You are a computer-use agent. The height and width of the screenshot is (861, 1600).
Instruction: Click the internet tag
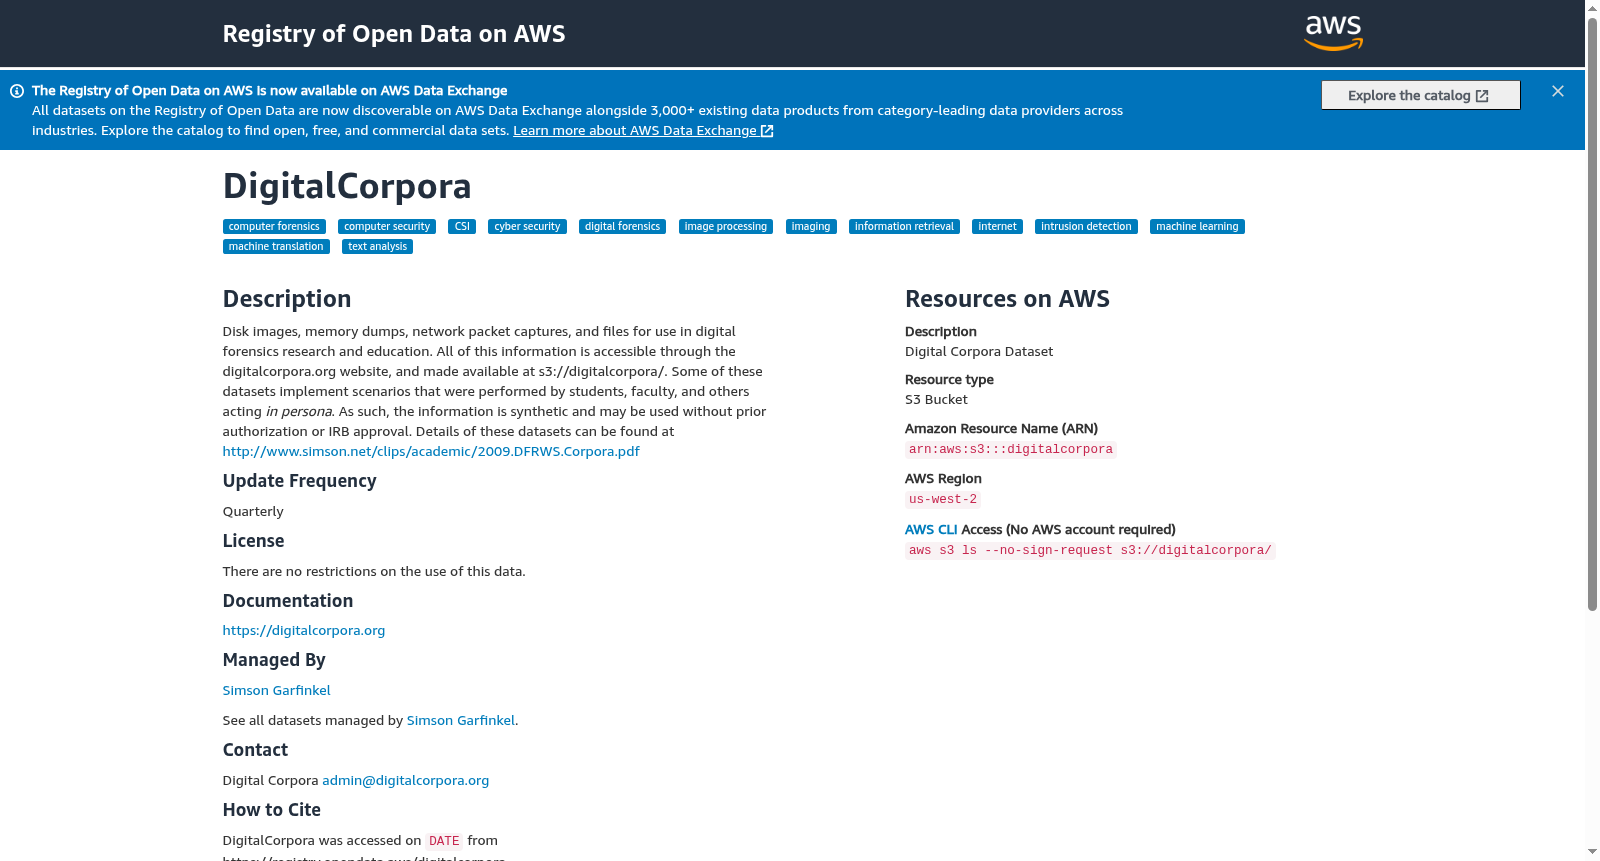tap(997, 227)
